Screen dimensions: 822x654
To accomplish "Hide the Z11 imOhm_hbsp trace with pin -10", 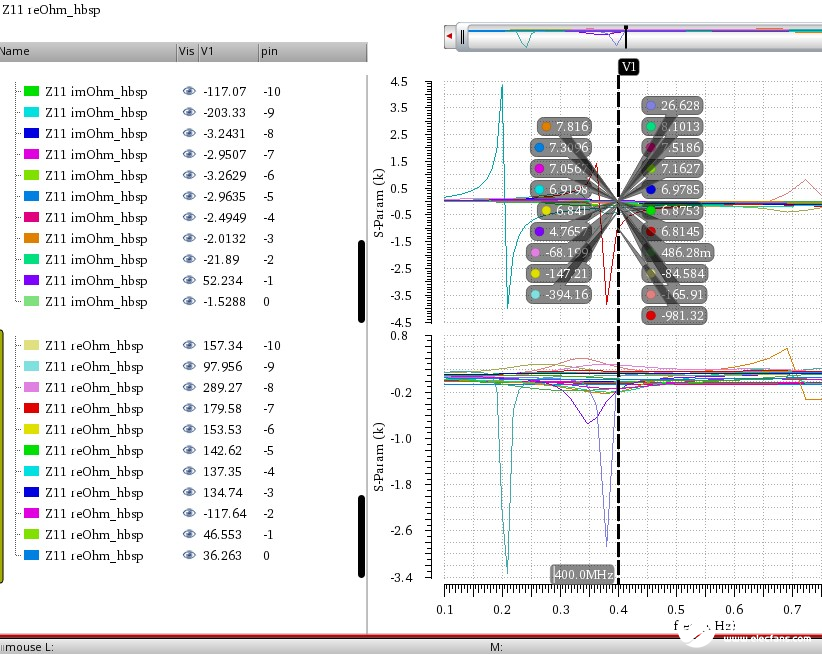I will pyautogui.click(x=189, y=91).
